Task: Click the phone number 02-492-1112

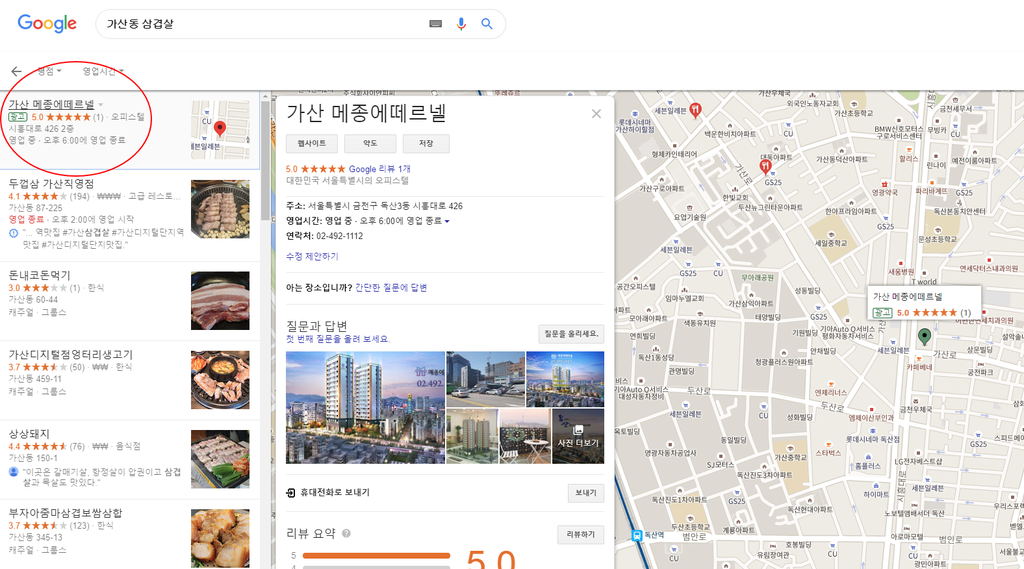Action: click(x=340, y=236)
